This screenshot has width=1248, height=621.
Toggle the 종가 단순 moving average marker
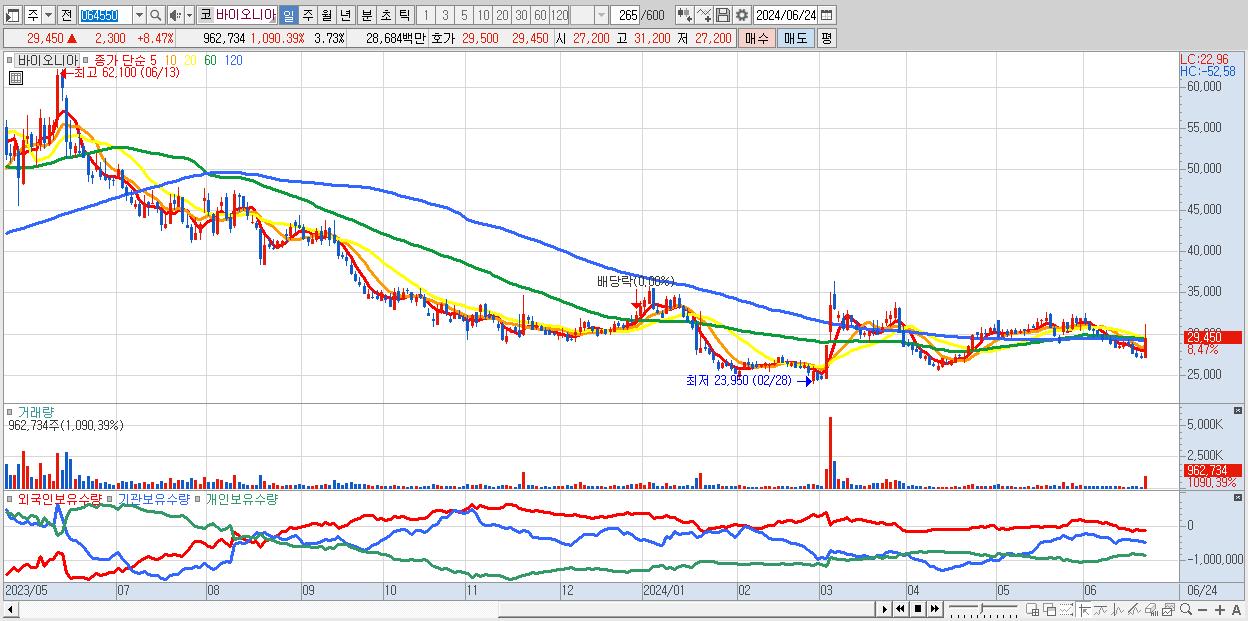coord(86,60)
